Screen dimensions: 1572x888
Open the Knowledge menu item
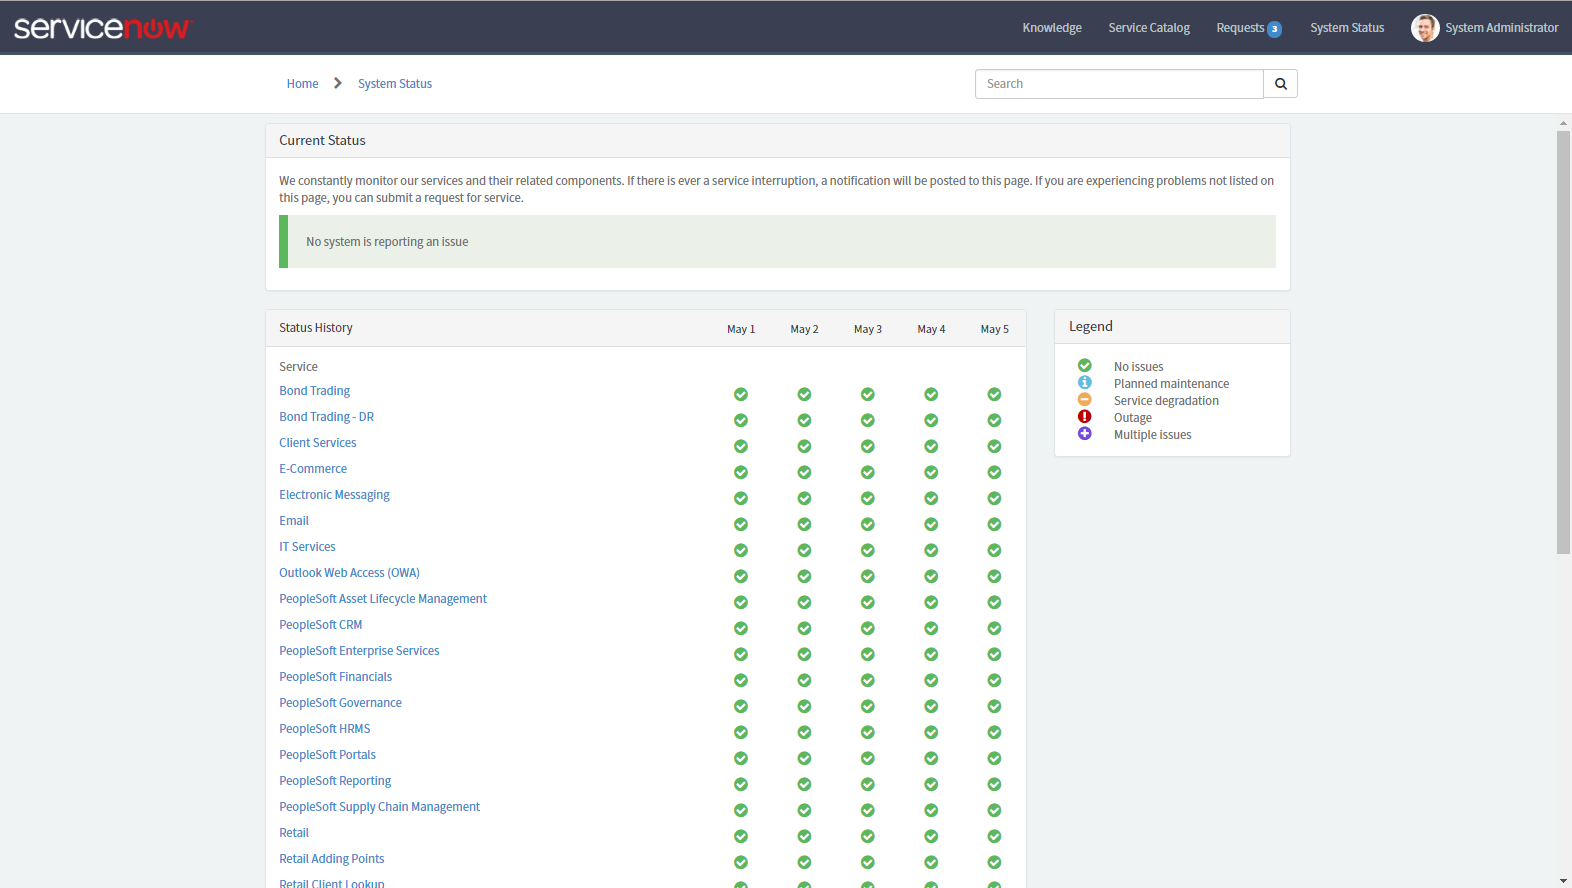(x=1052, y=28)
